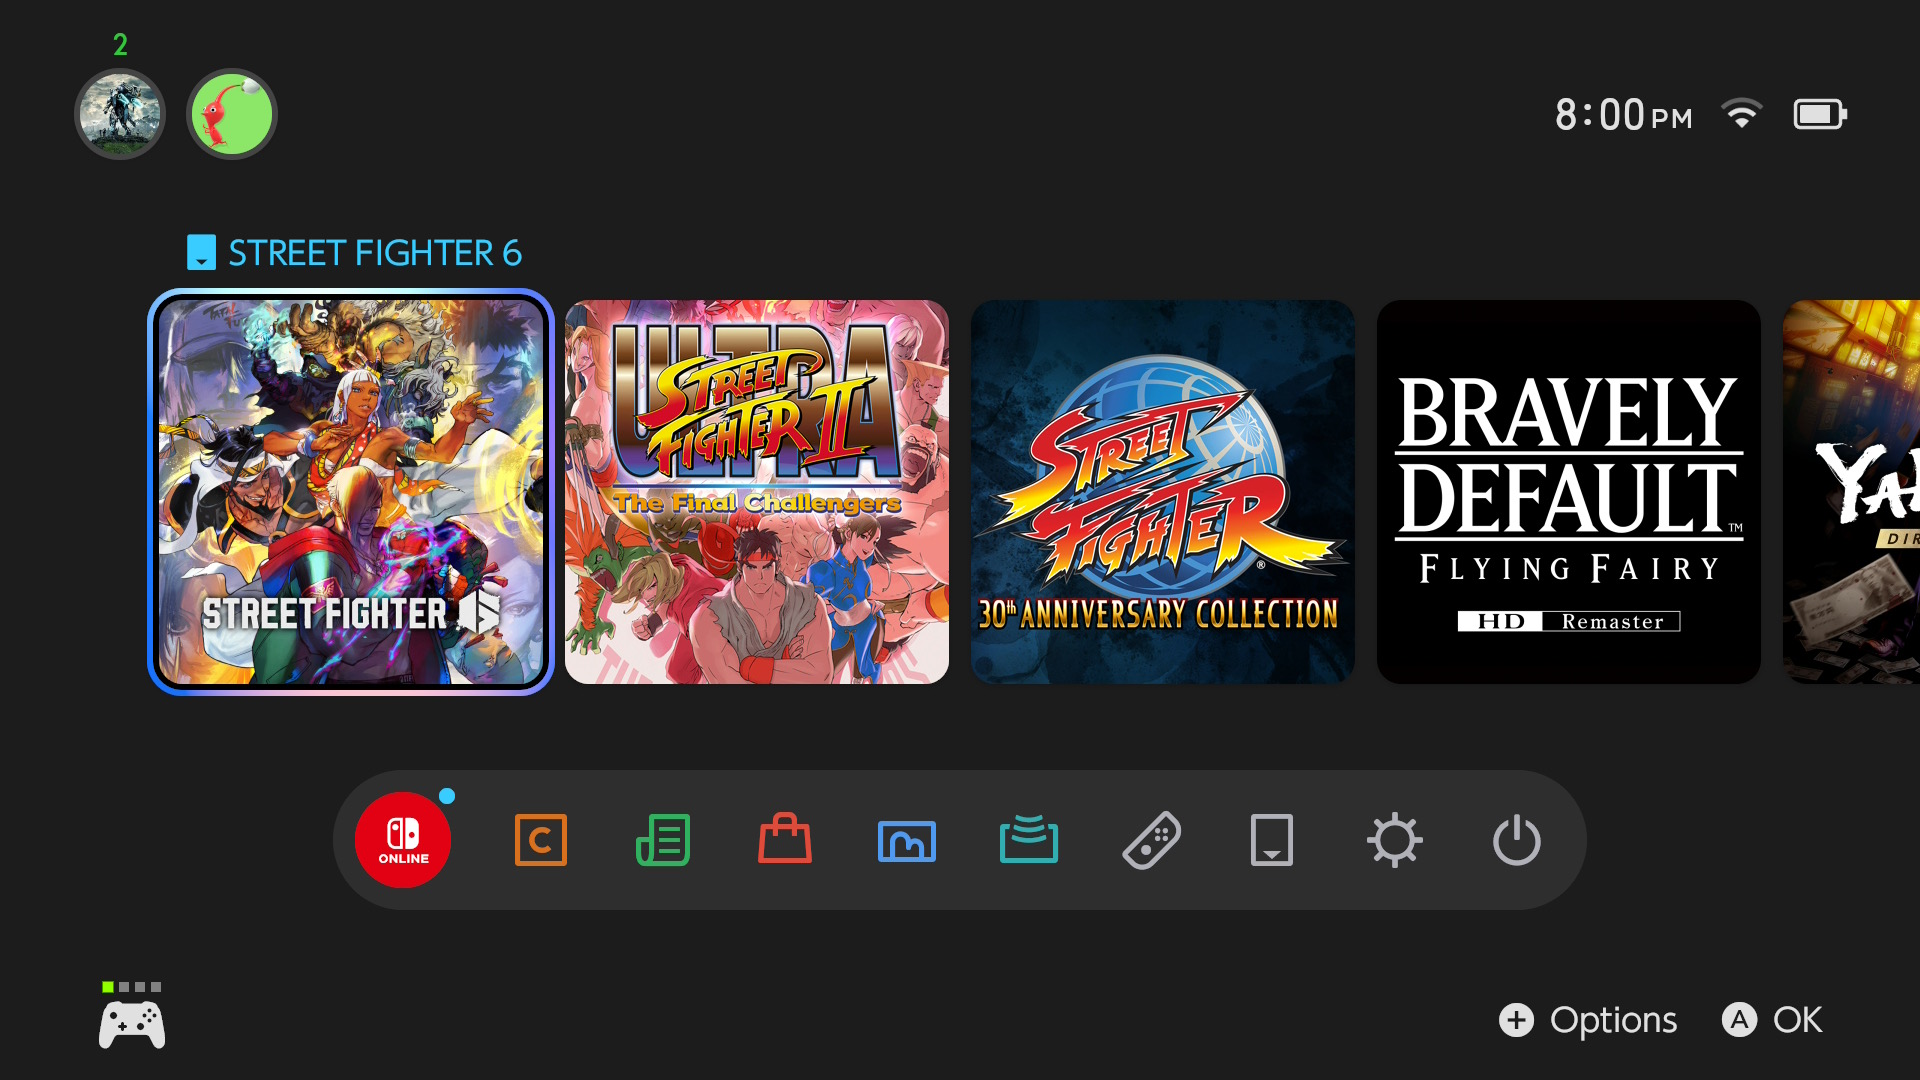Open System Settings gear
This screenshot has width=1920, height=1080.
tap(1395, 840)
